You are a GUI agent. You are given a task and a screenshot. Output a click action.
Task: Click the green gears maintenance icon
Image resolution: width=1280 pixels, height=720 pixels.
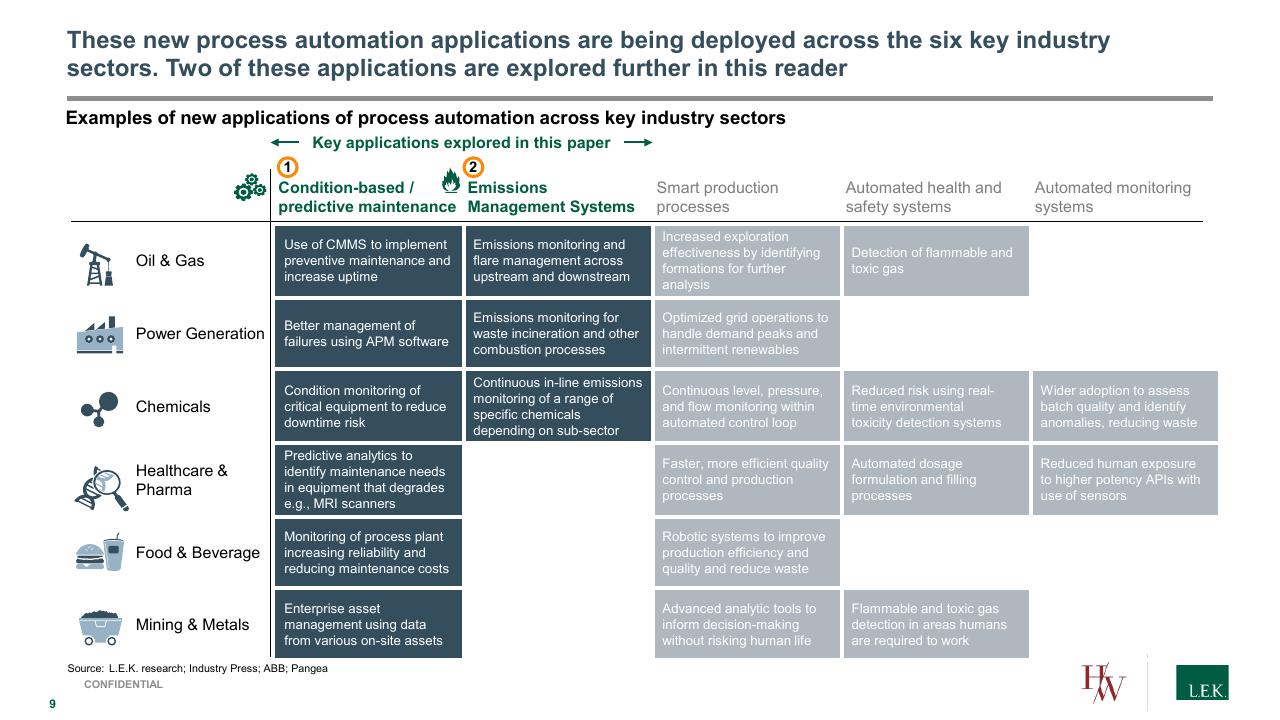[250, 187]
